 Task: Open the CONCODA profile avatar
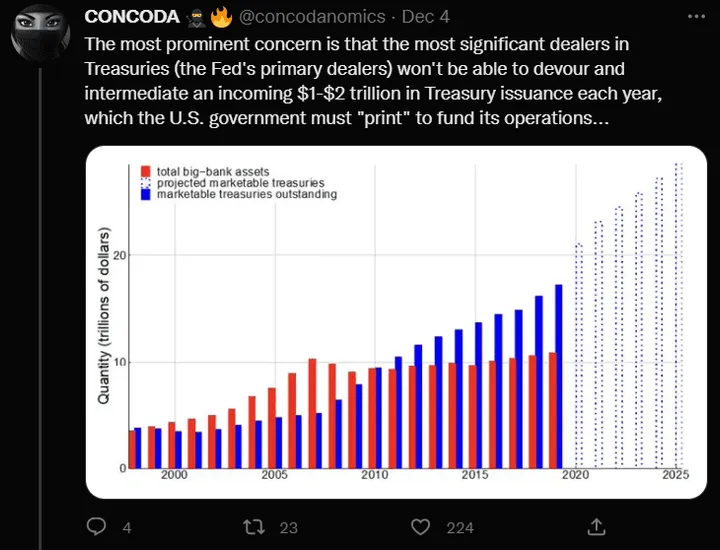click(x=39, y=37)
